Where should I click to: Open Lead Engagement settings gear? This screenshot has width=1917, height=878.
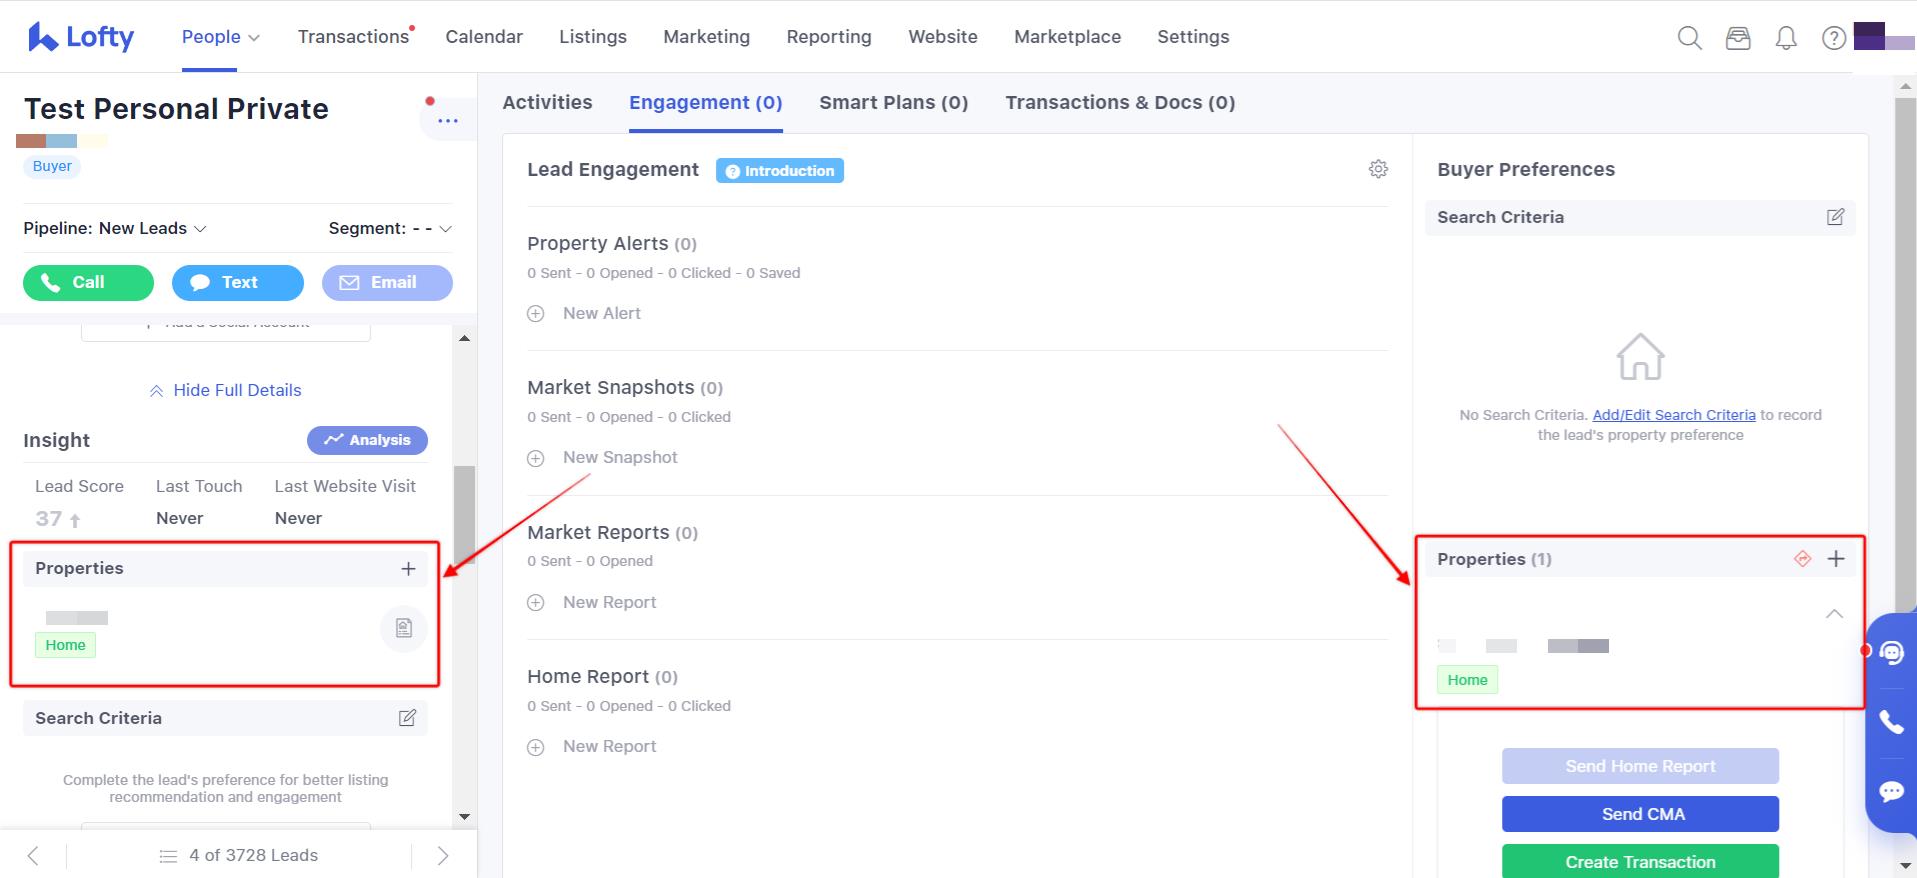pos(1378,169)
